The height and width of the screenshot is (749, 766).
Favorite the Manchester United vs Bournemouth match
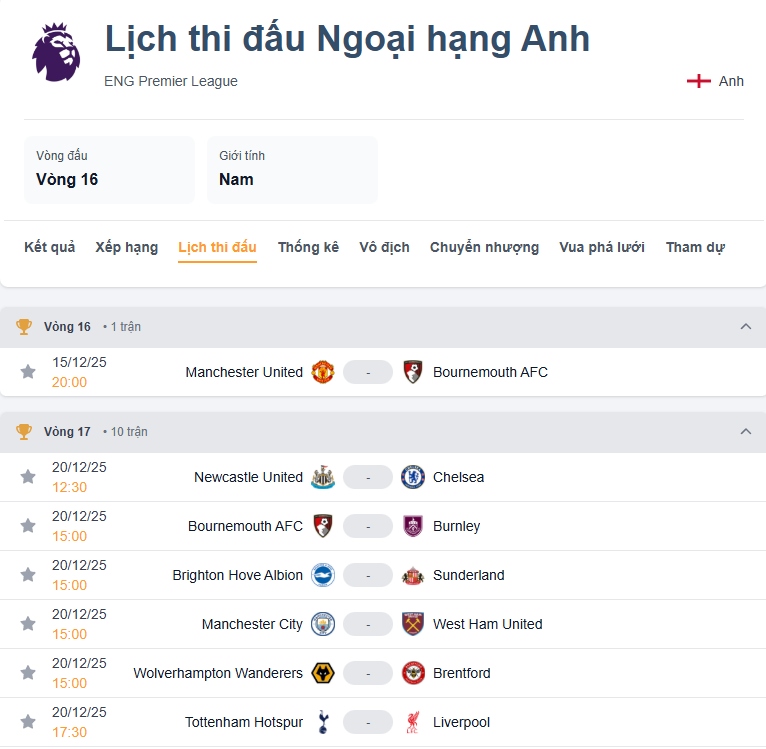click(28, 372)
